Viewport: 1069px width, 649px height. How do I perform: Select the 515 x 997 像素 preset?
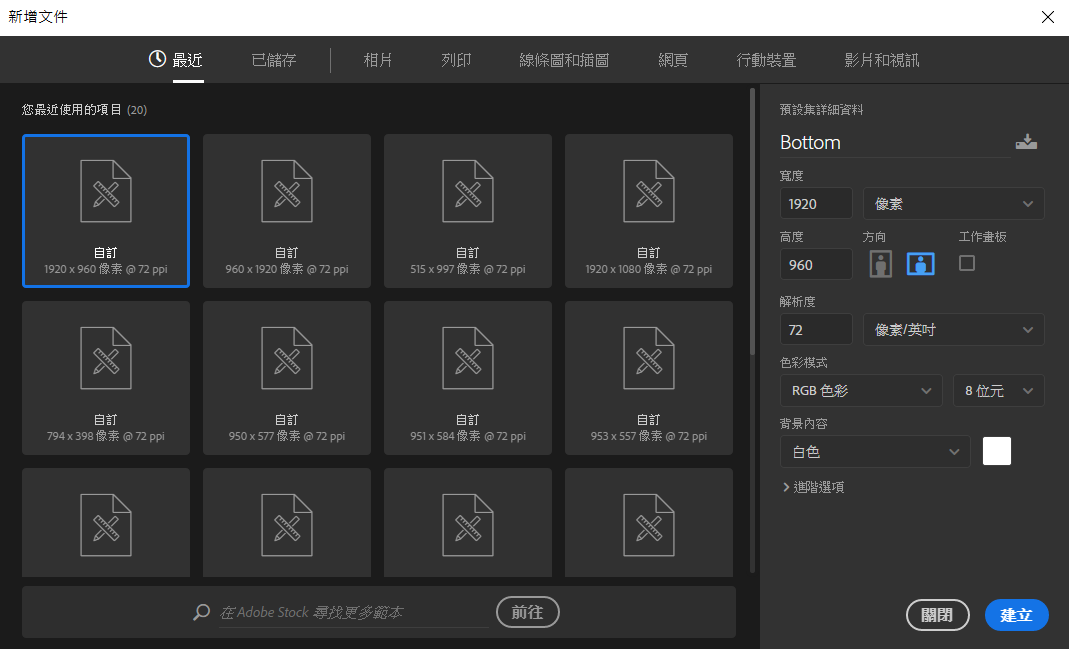click(468, 211)
